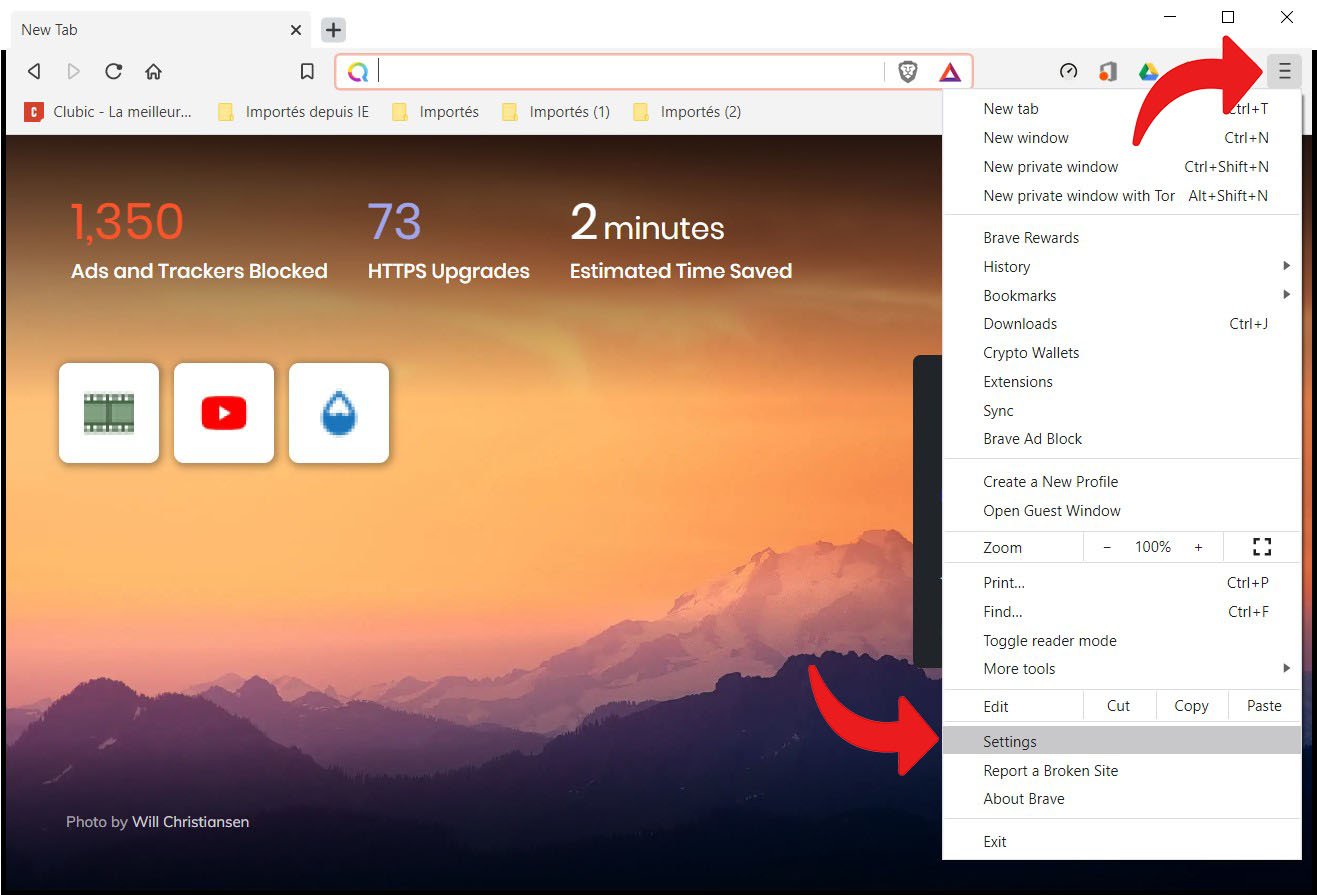Click the Brave Shields lion icon

click(908, 72)
